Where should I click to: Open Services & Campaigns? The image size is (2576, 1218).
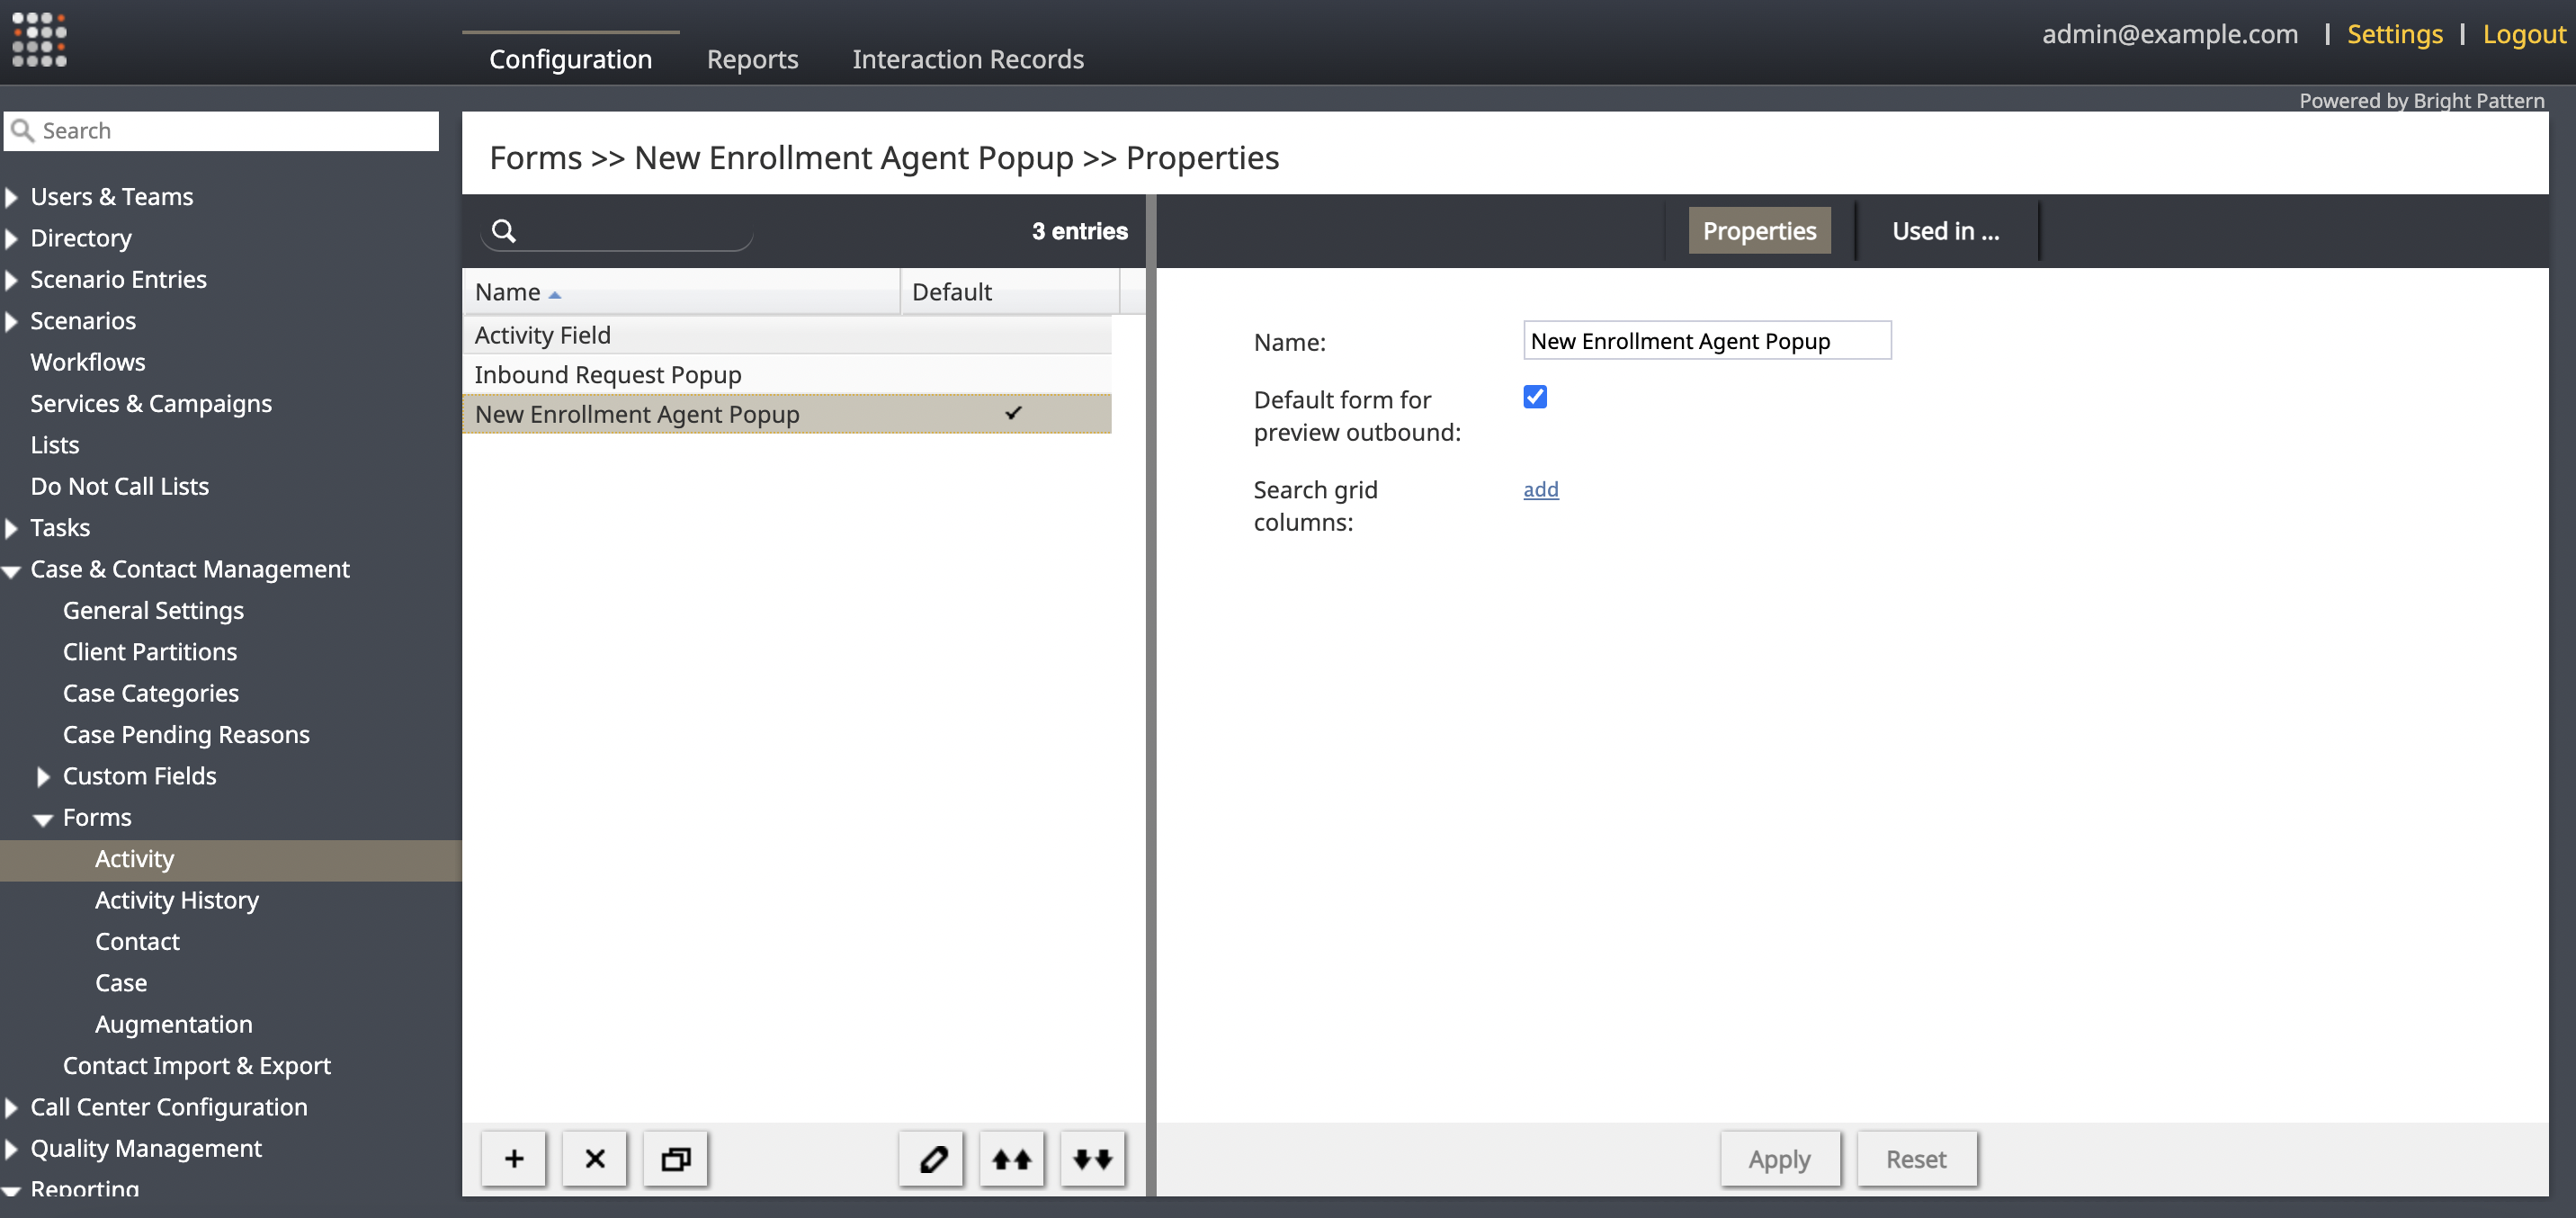coord(151,404)
